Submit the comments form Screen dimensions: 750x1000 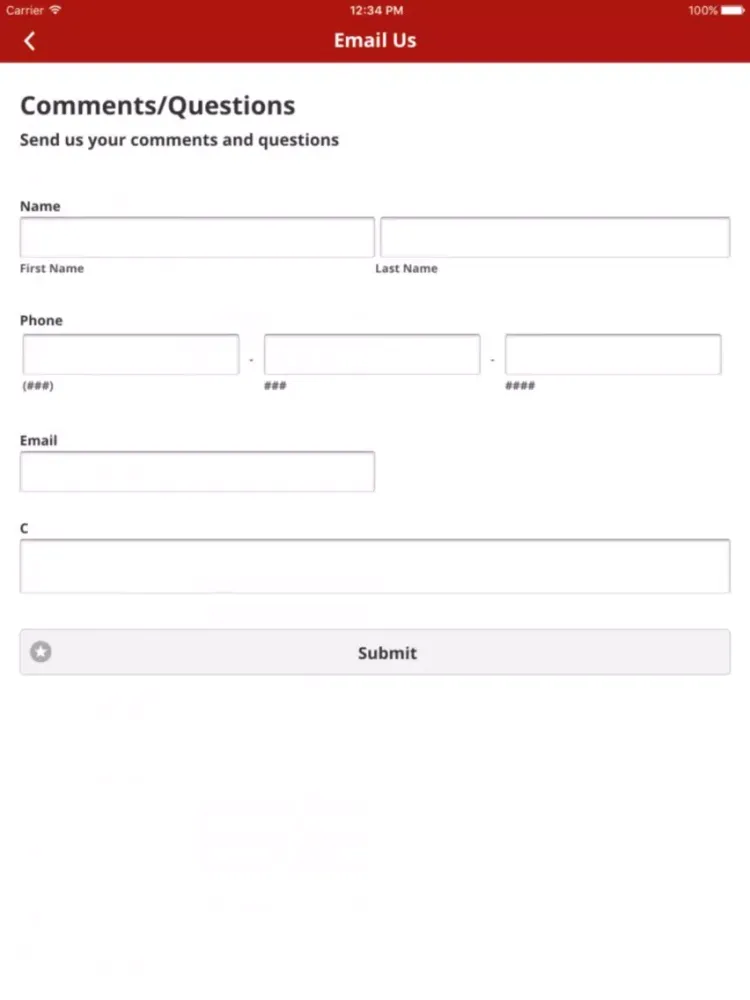375,652
